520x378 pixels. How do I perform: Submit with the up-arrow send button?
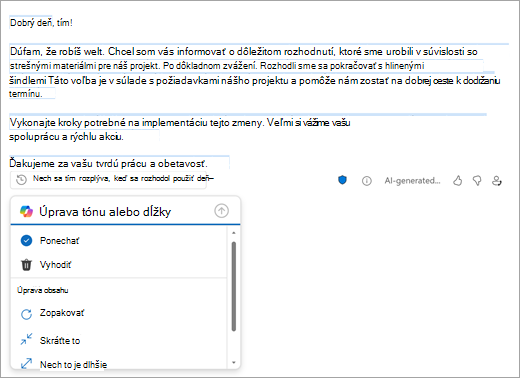[x=222, y=211]
